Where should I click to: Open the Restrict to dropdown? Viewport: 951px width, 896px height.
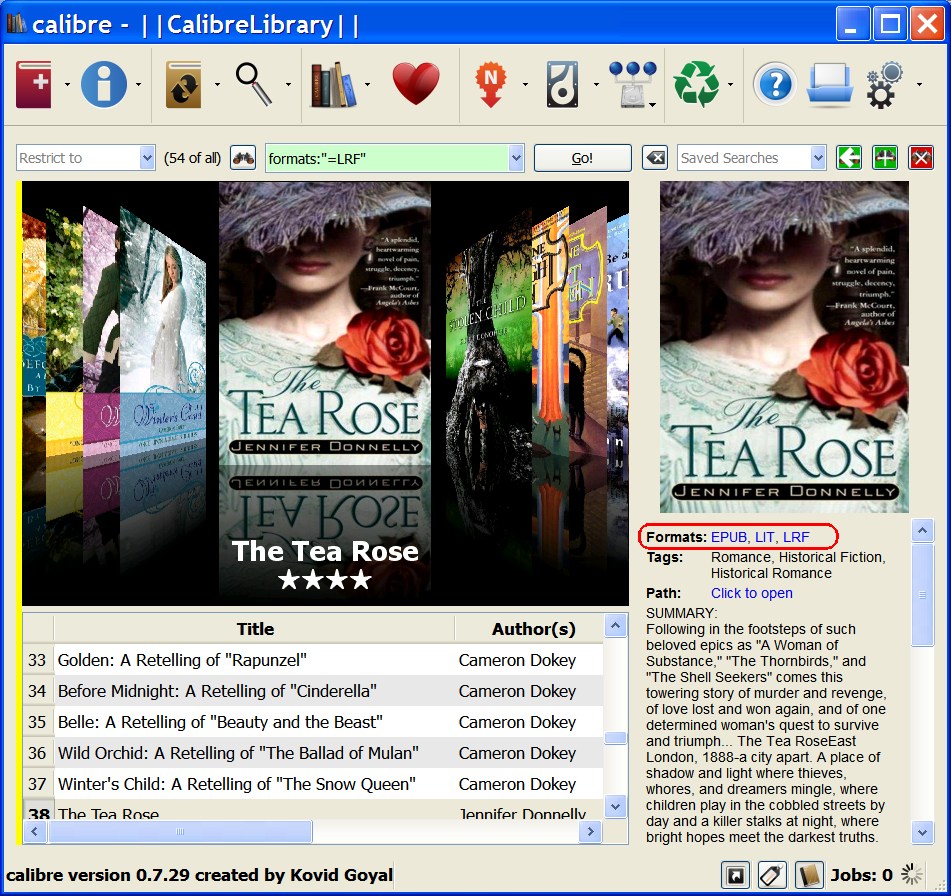click(x=86, y=158)
